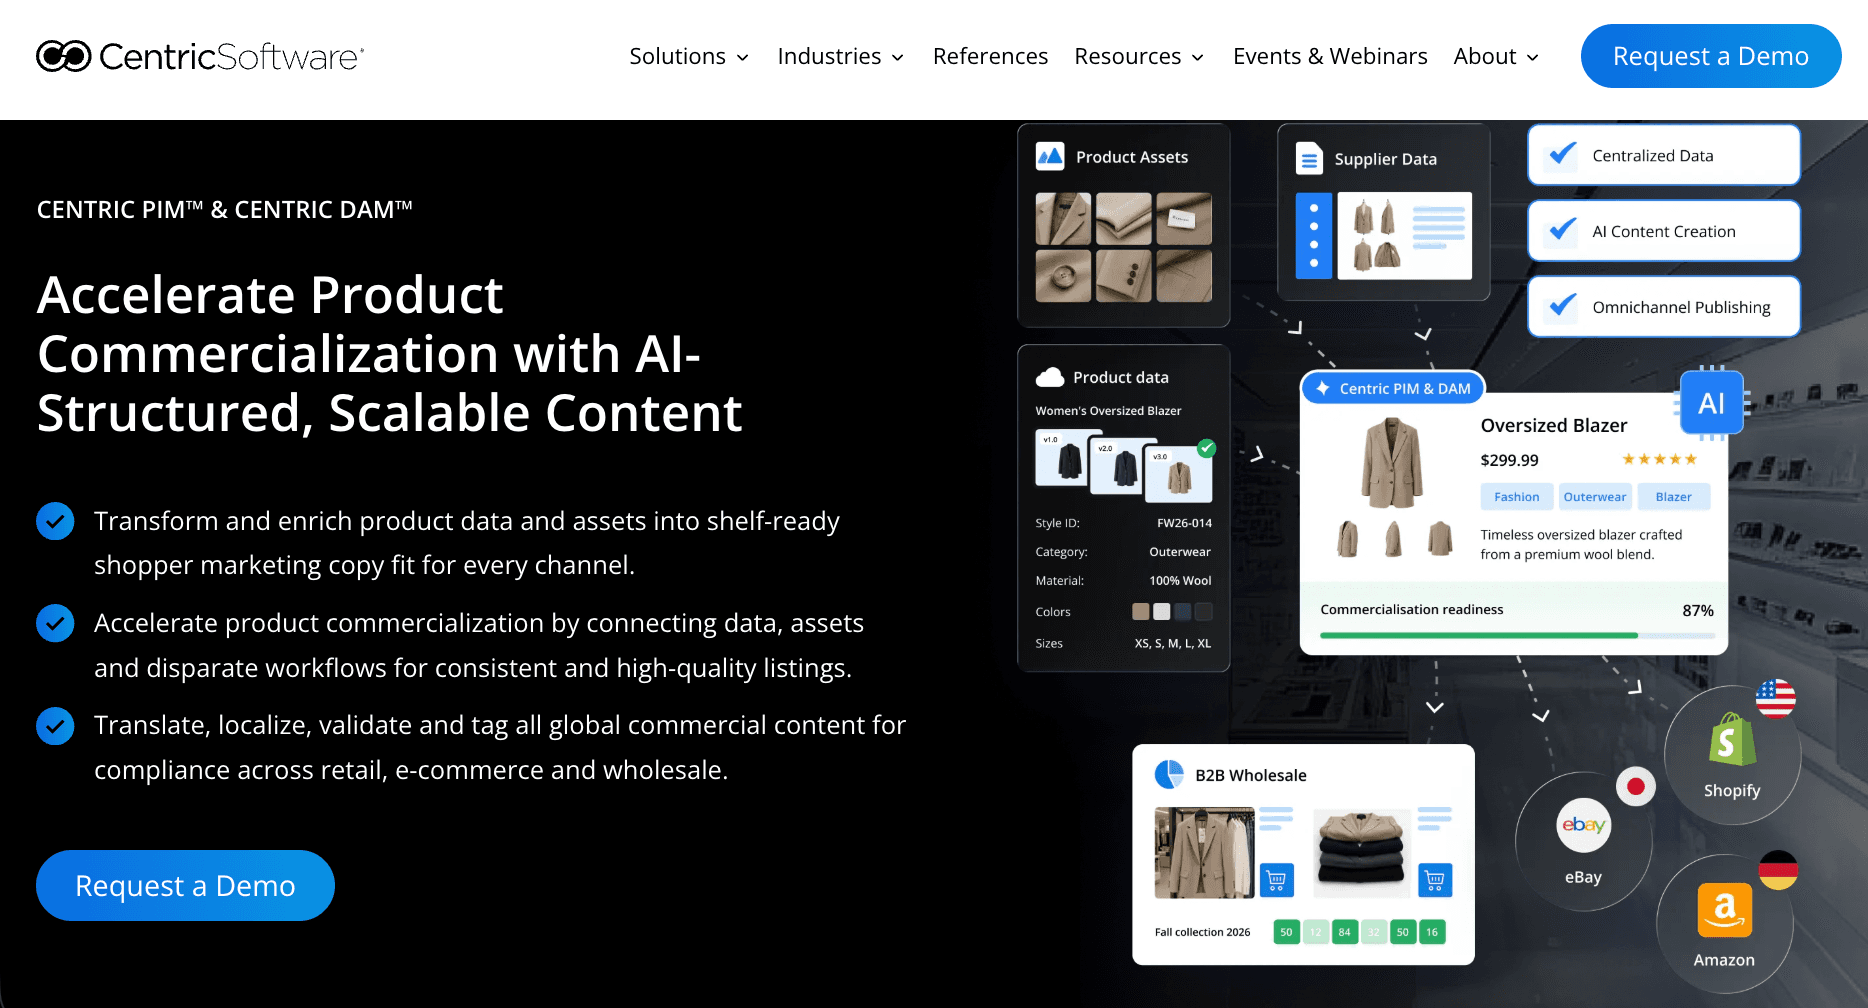Click the price $299.99
Screen dimensions: 1868x1008
(x=1510, y=460)
